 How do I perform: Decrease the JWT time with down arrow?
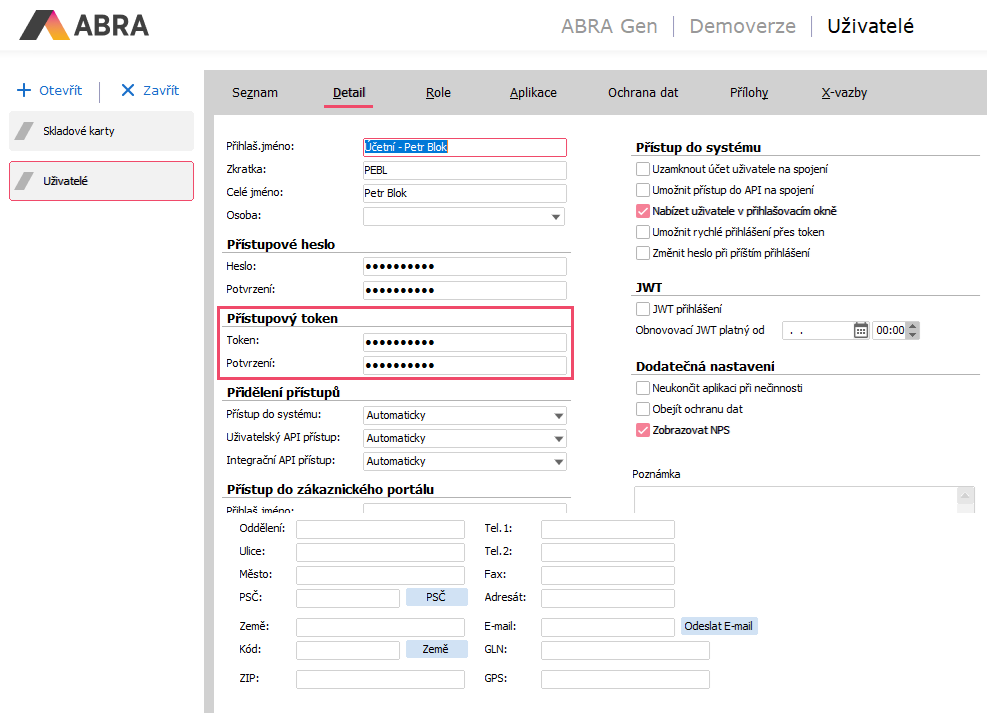(x=913, y=335)
